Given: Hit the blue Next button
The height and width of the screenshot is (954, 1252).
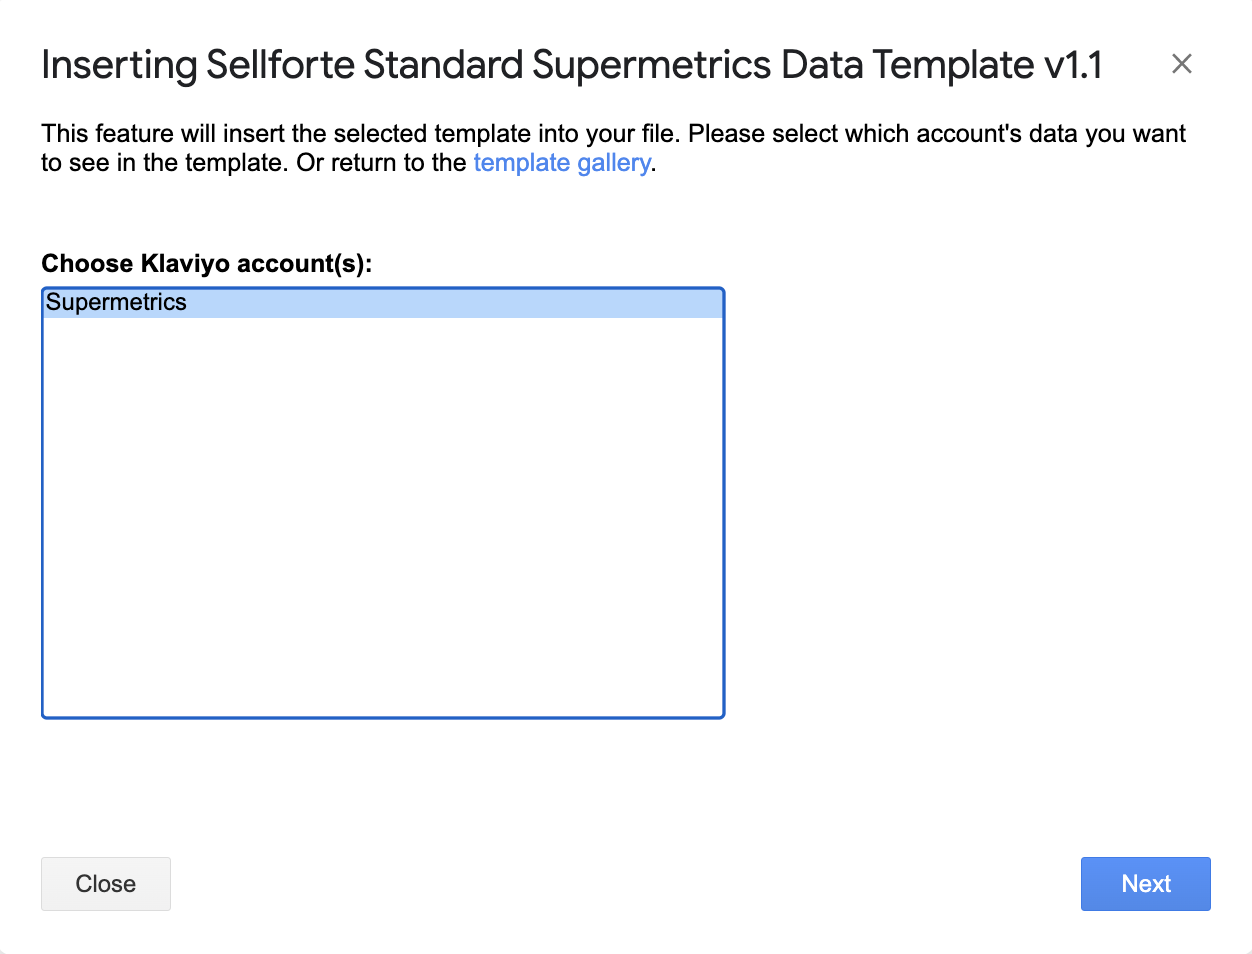Looking at the screenshot, I should tap(1145, 884).
